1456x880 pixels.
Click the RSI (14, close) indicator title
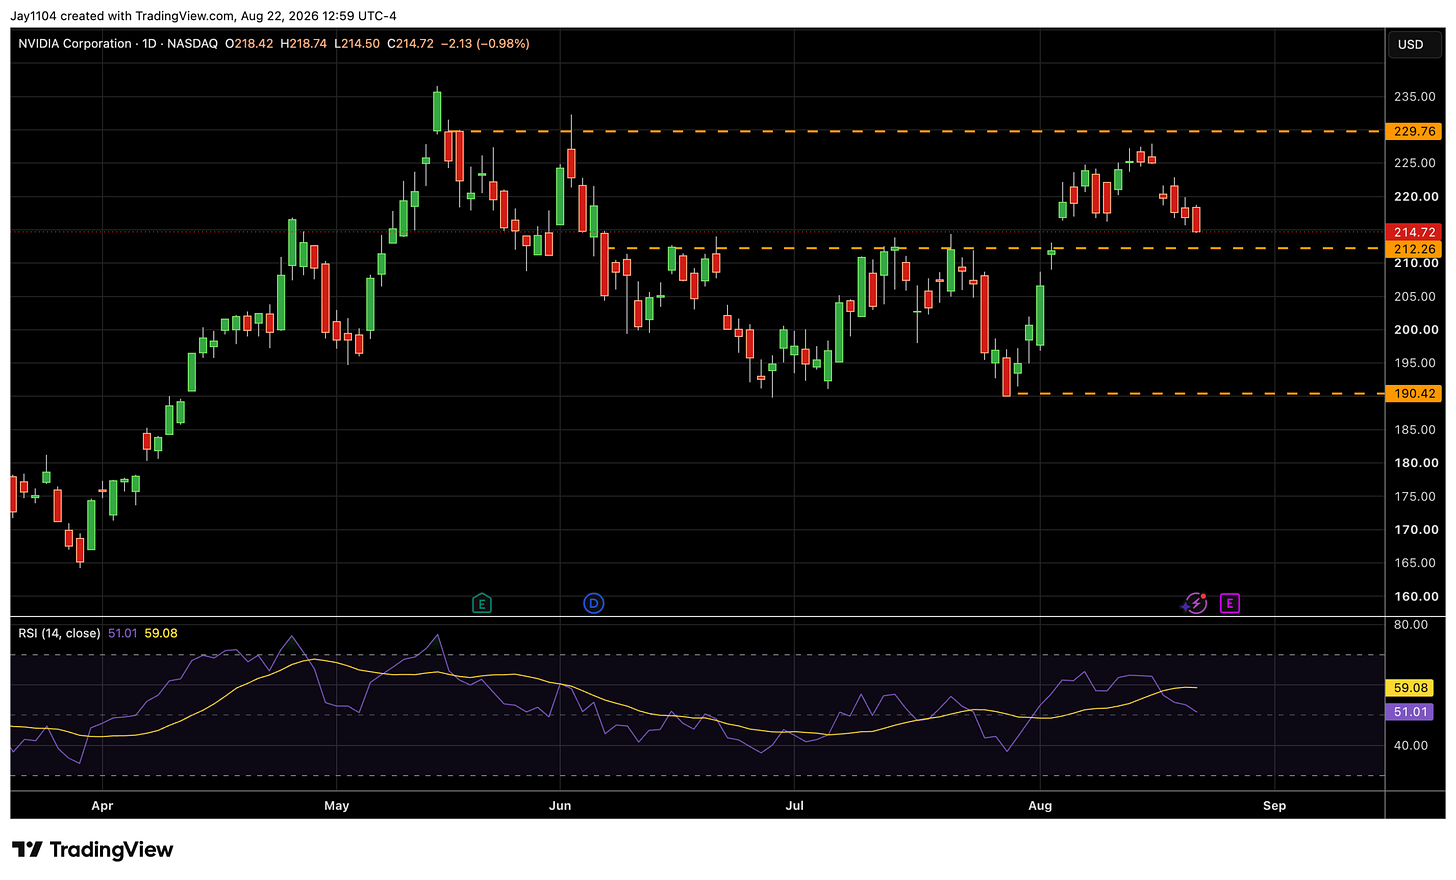(x=59, y=633)
